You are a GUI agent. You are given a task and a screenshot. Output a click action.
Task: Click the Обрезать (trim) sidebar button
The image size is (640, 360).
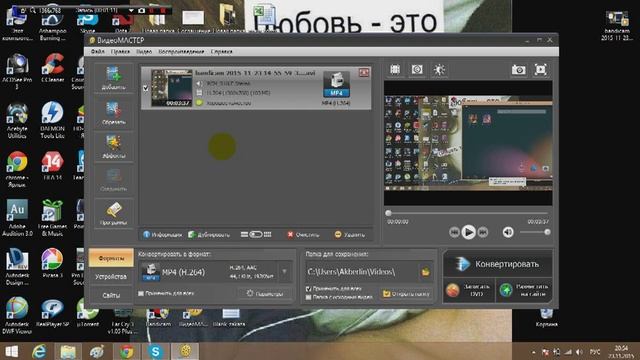coord(113,113)
